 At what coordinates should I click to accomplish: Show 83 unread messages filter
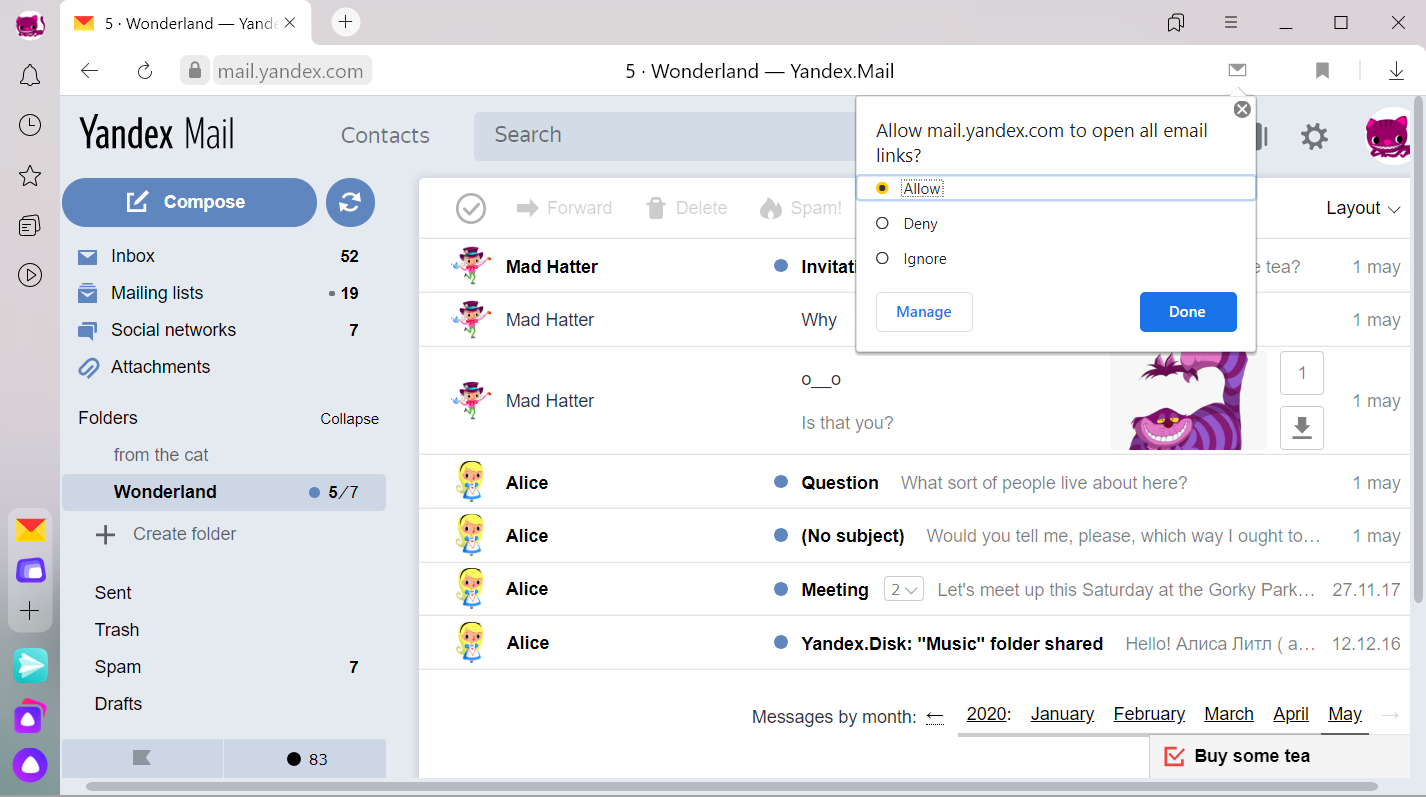click(305, 758)
